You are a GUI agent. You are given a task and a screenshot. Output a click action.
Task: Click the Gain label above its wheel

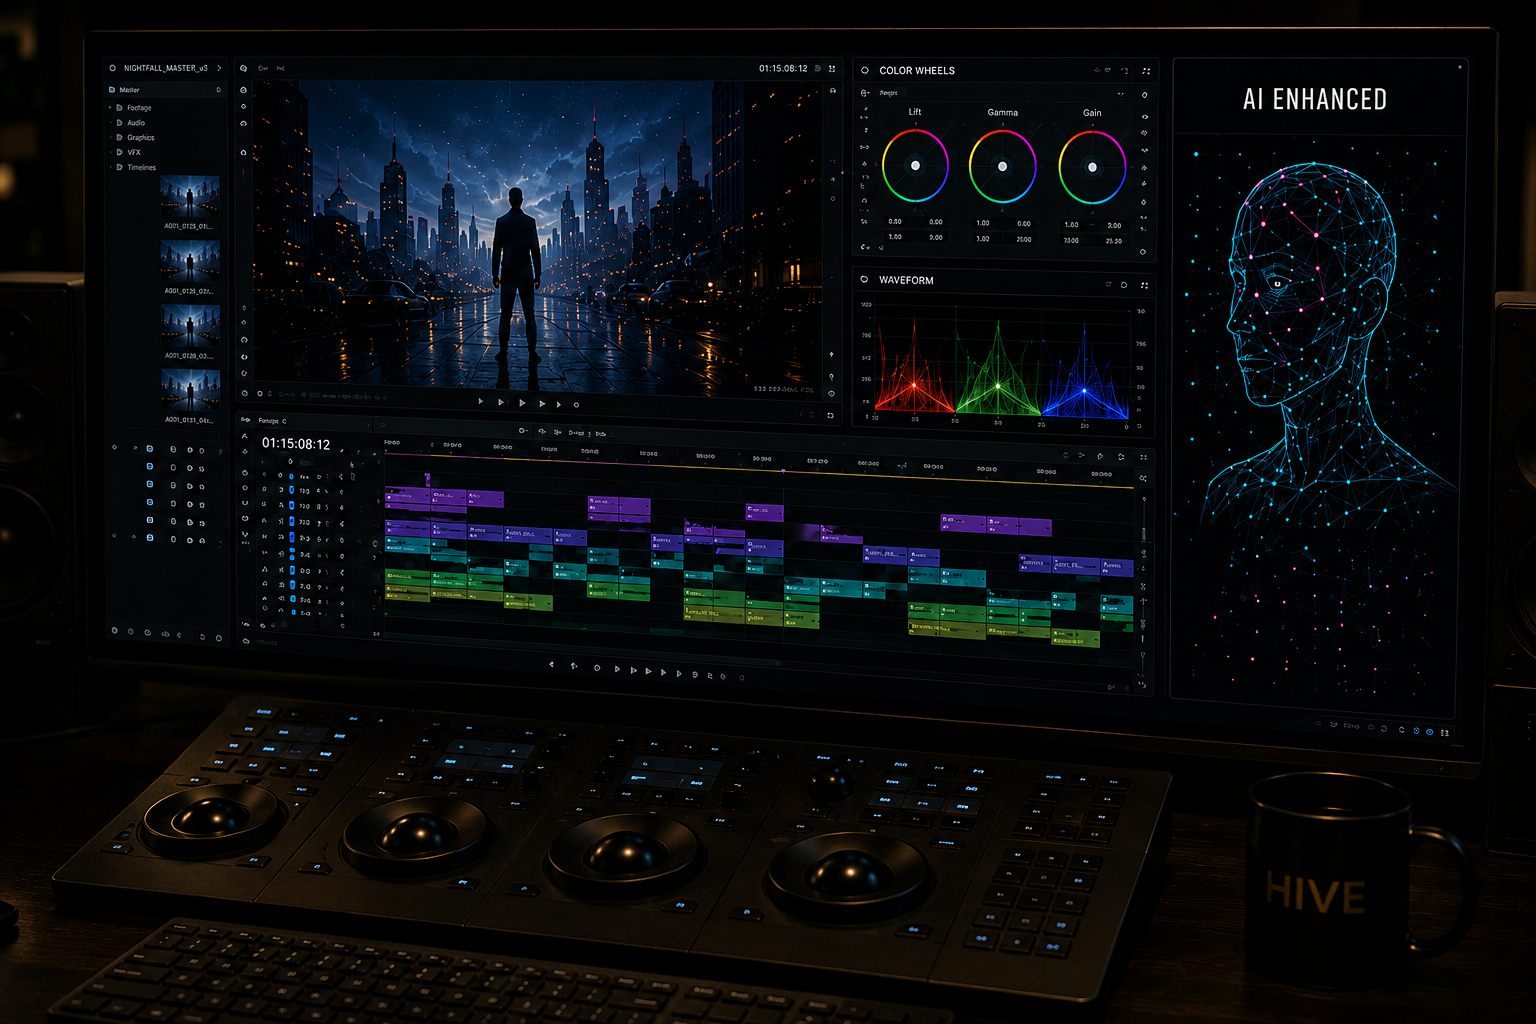tap(1092, 113)
